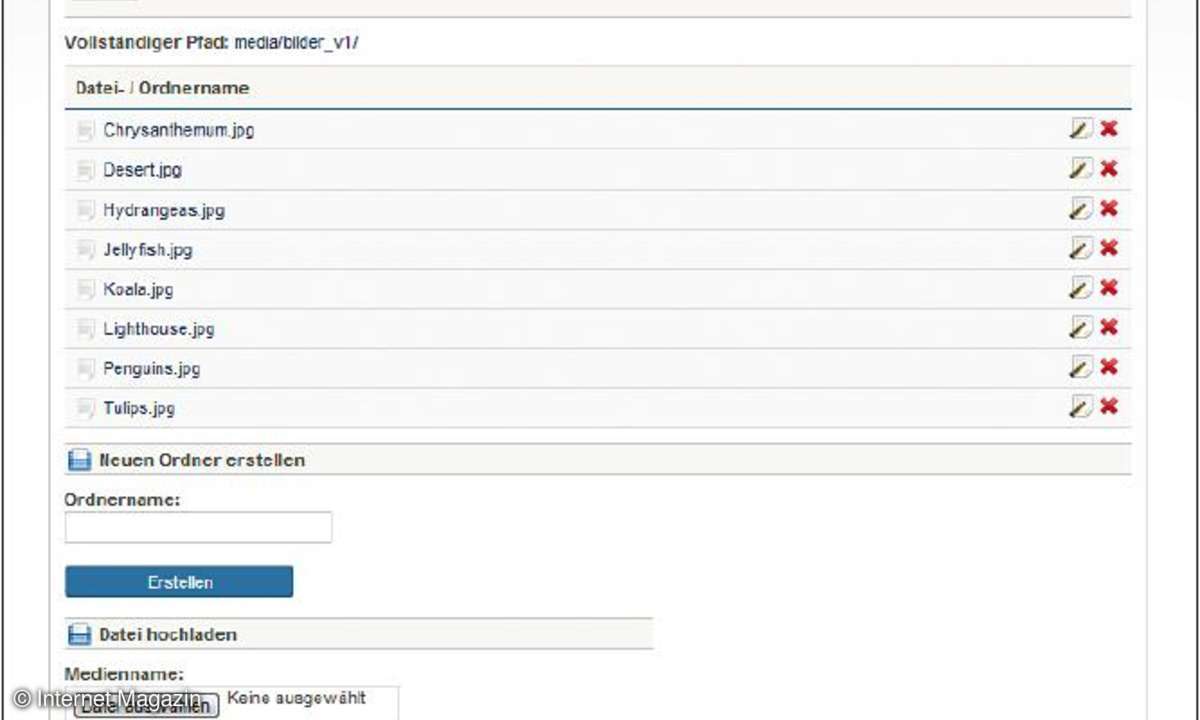Click the Datei auswählen file chooser button
The image size is (1200, 720).
[x=146, y=706]
